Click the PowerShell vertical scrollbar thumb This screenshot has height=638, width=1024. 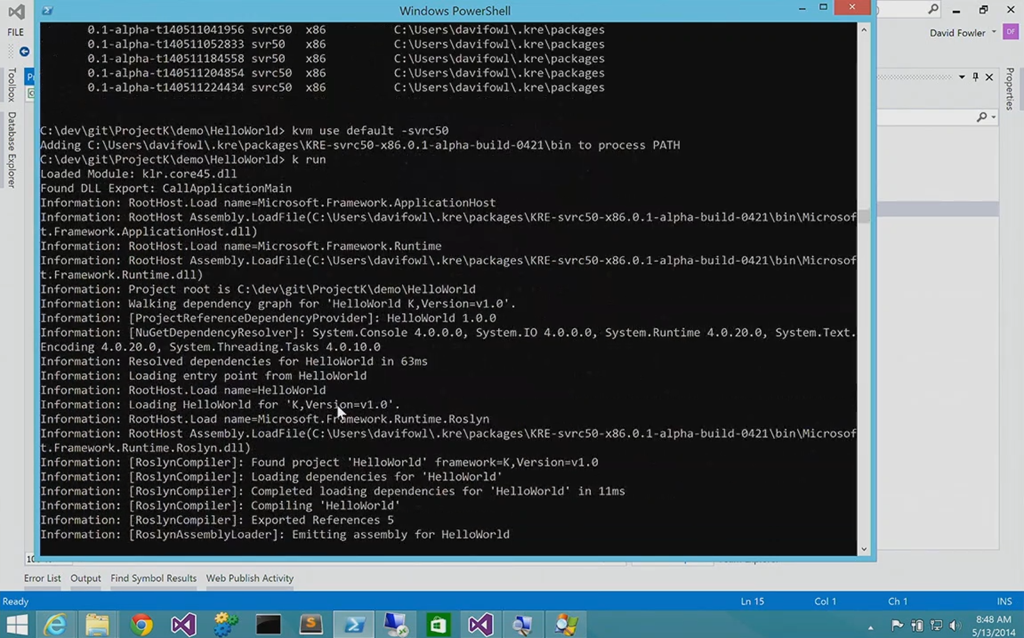coord(864,216)
